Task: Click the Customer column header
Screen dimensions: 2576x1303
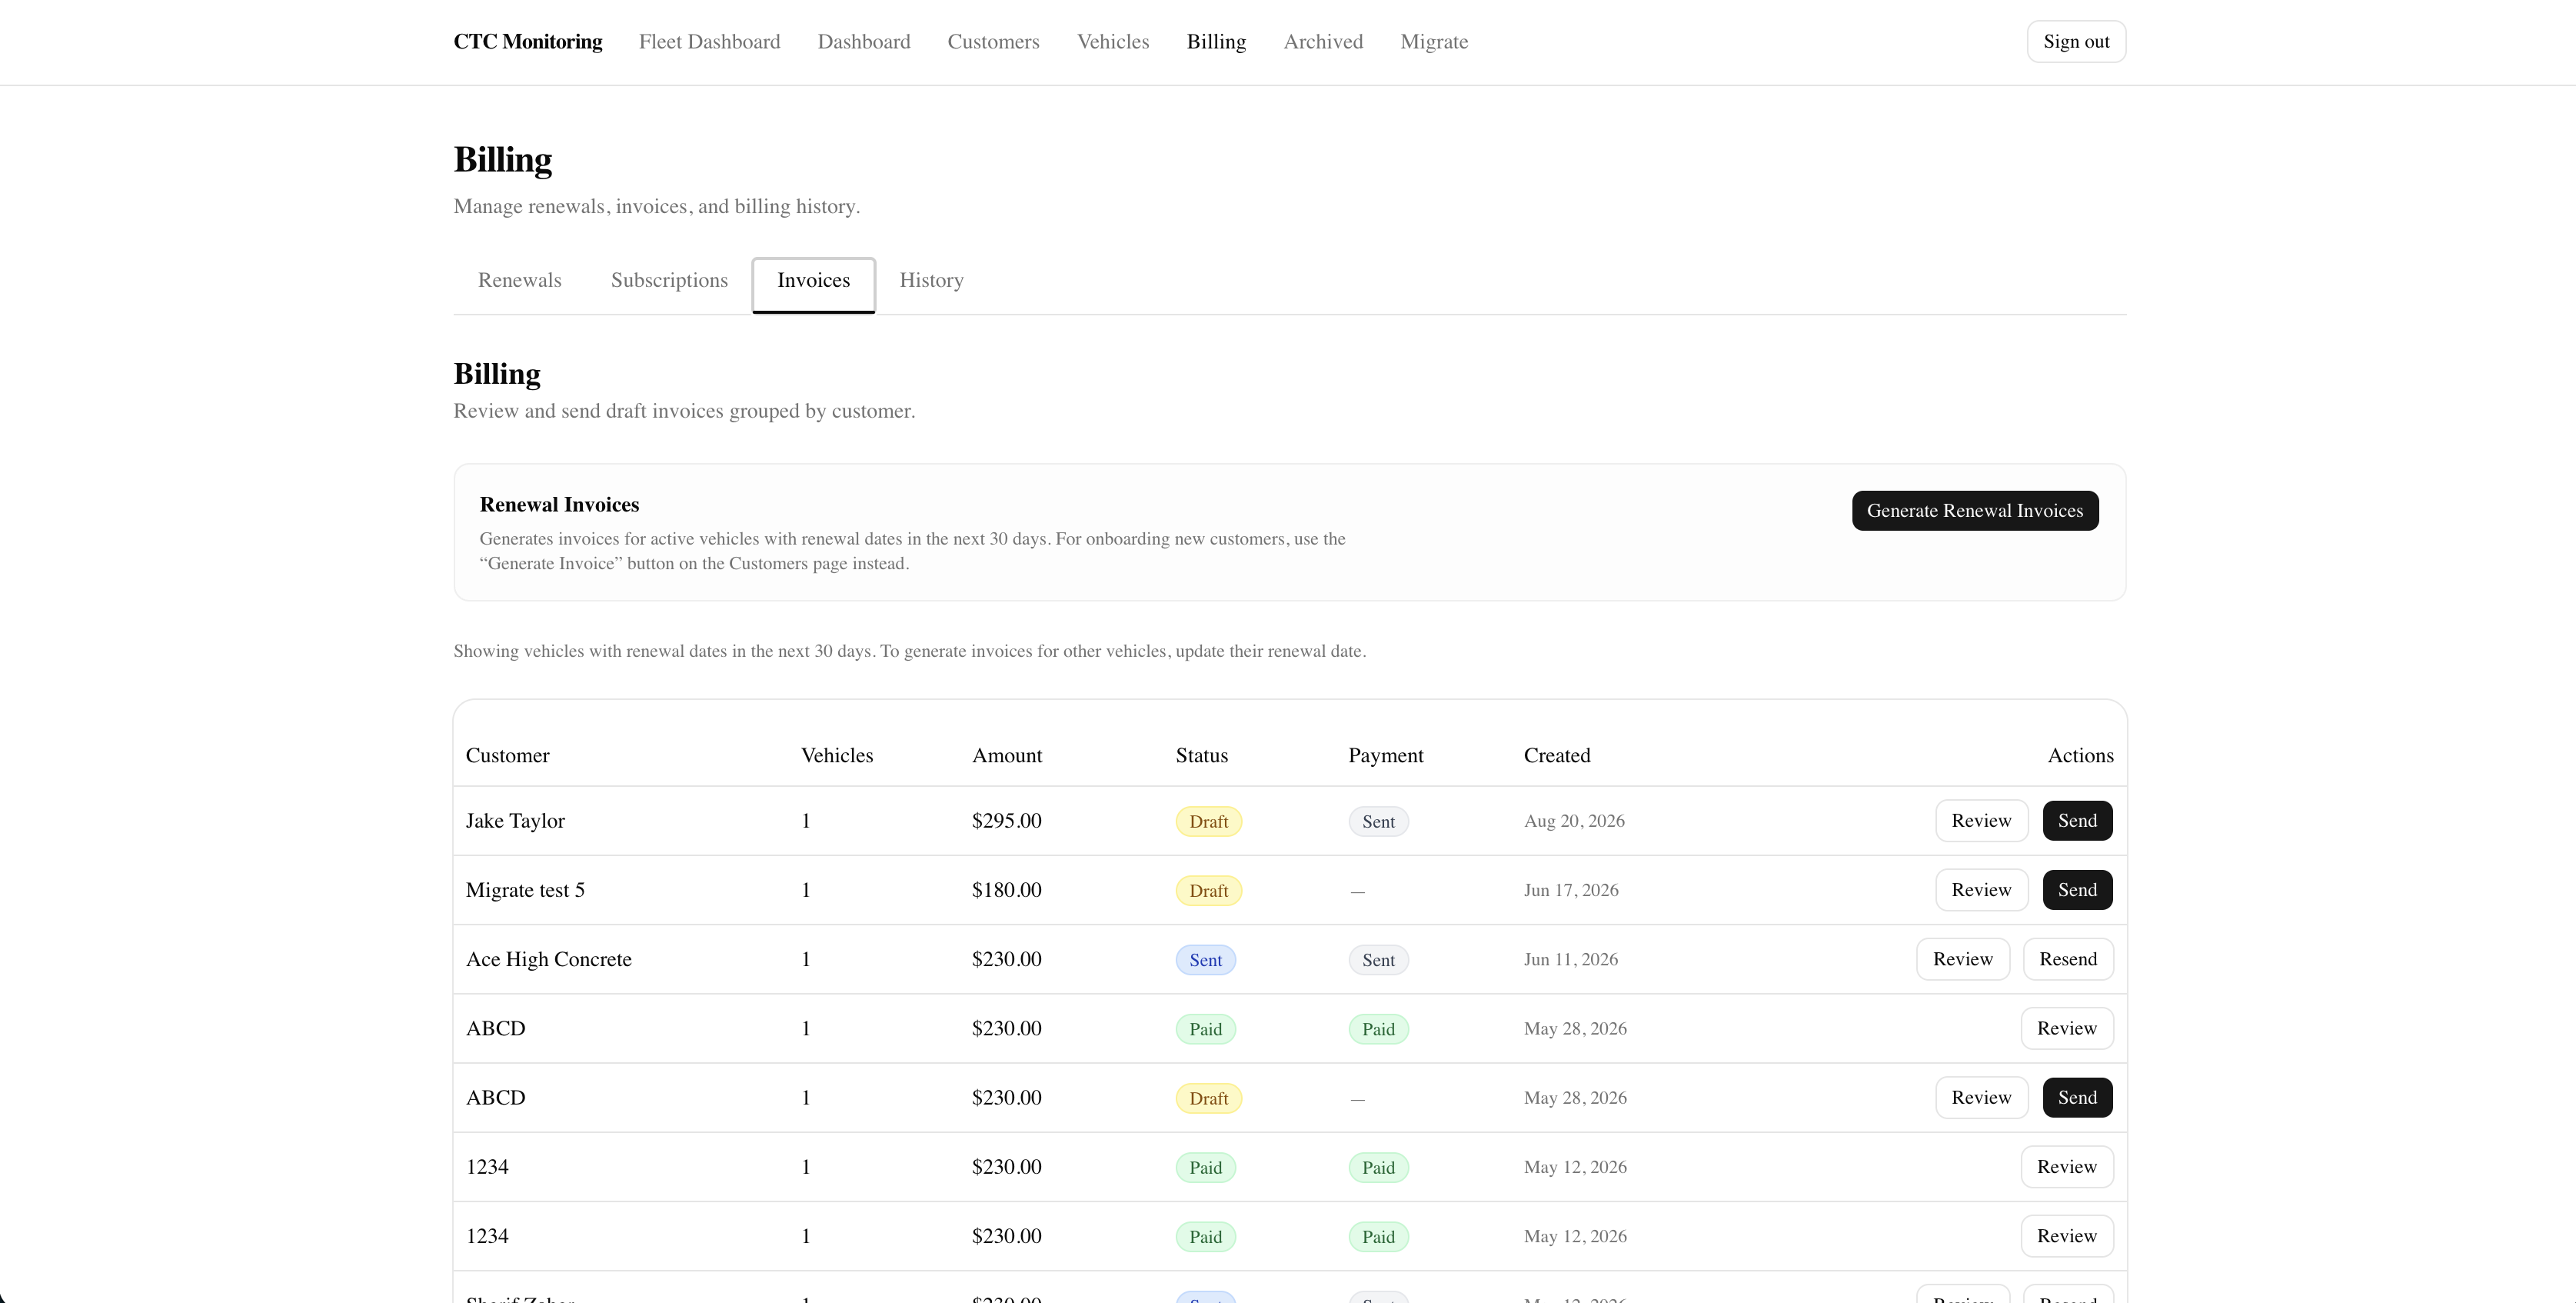Action: (x=507, y=755)
